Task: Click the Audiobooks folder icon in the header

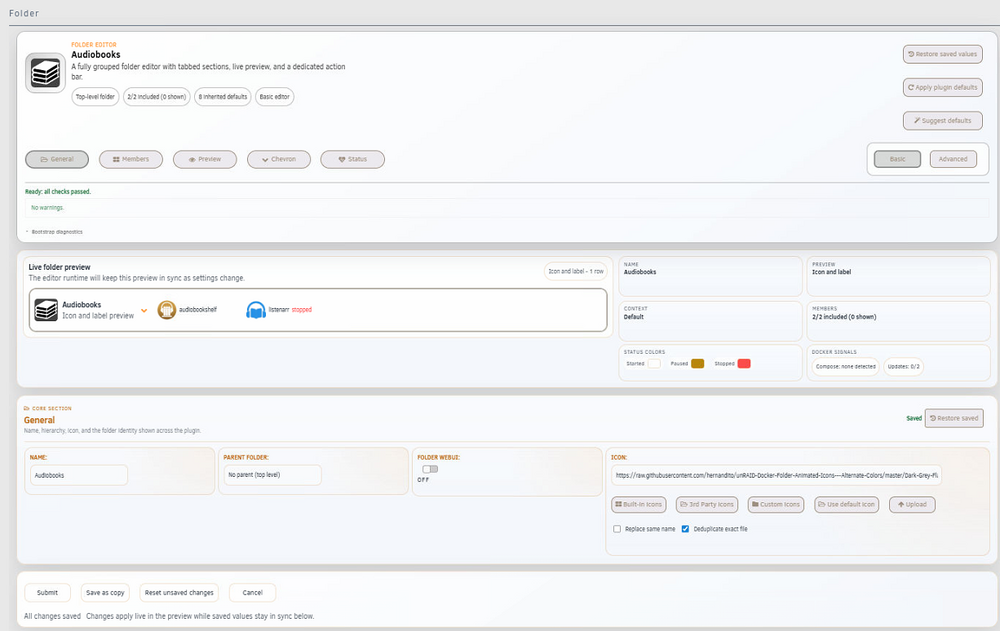Action: (45, 73)
